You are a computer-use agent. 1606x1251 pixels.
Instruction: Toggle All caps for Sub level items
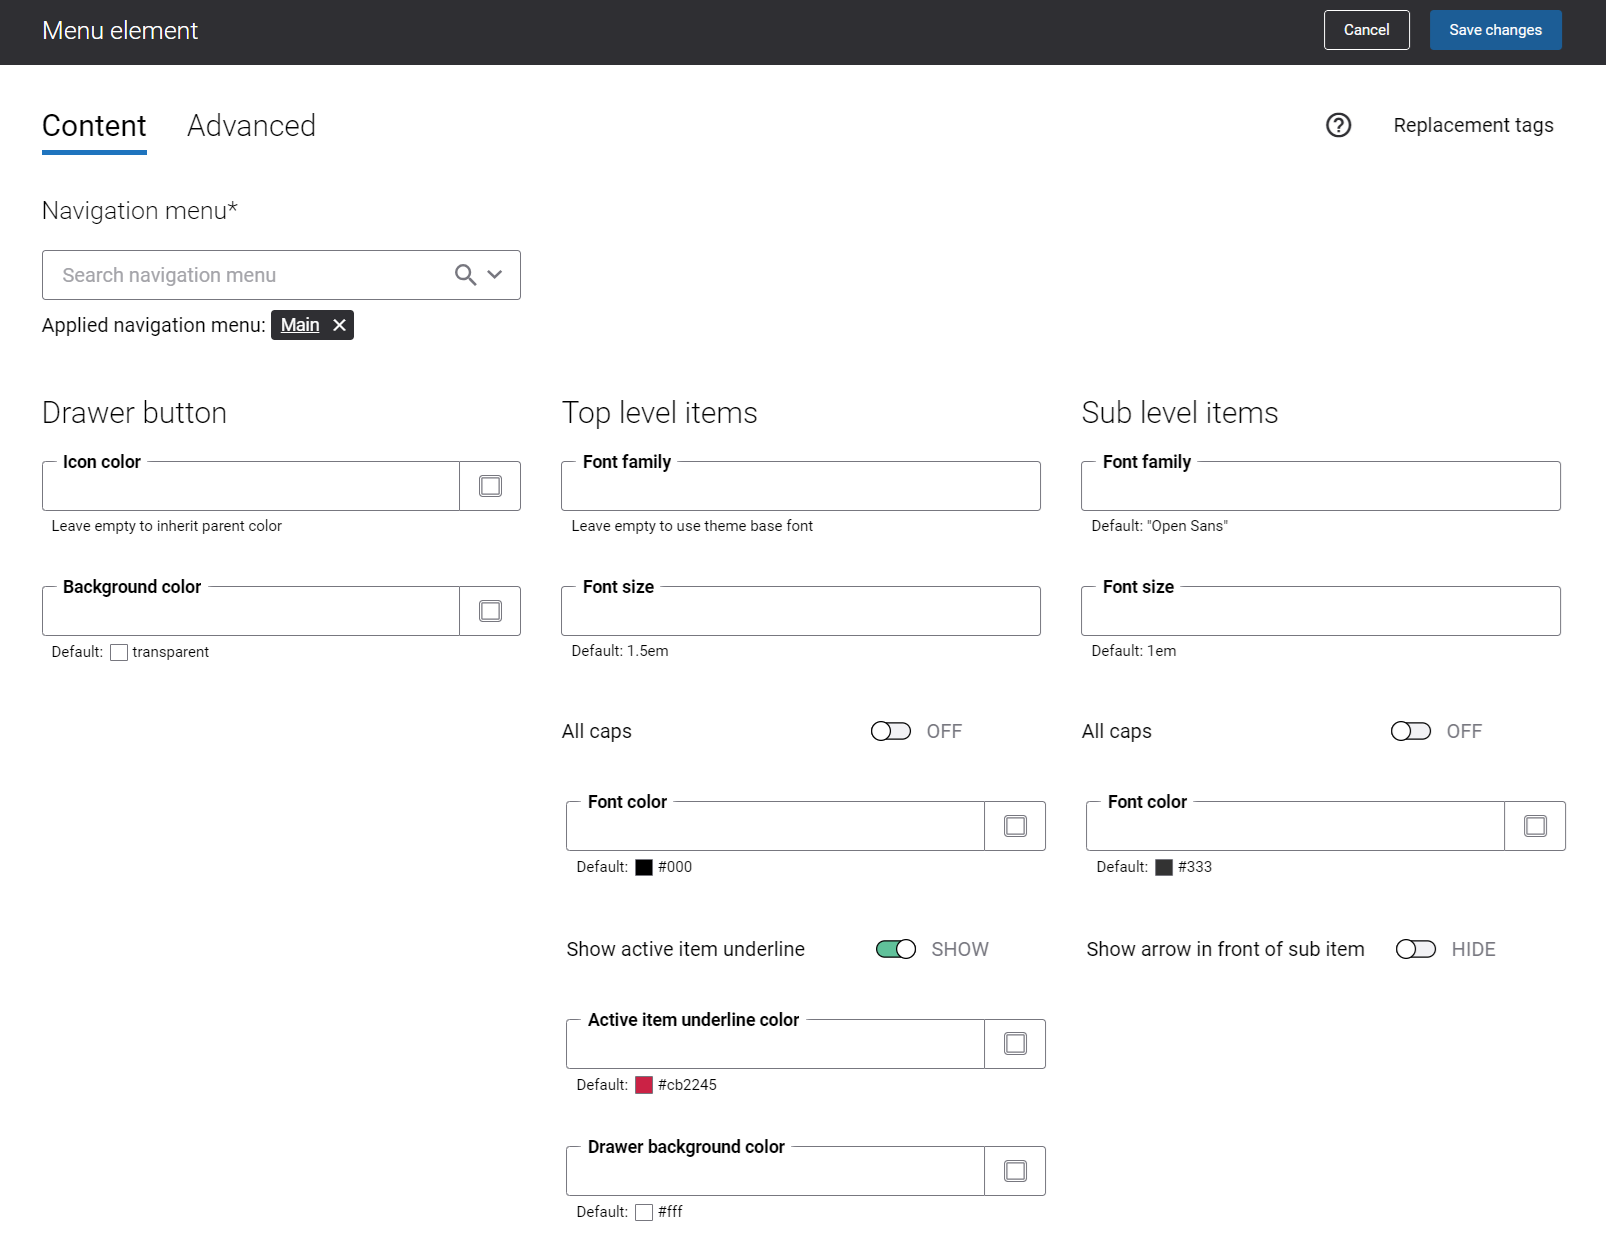pyautogui.click(x=1411, y=731)
